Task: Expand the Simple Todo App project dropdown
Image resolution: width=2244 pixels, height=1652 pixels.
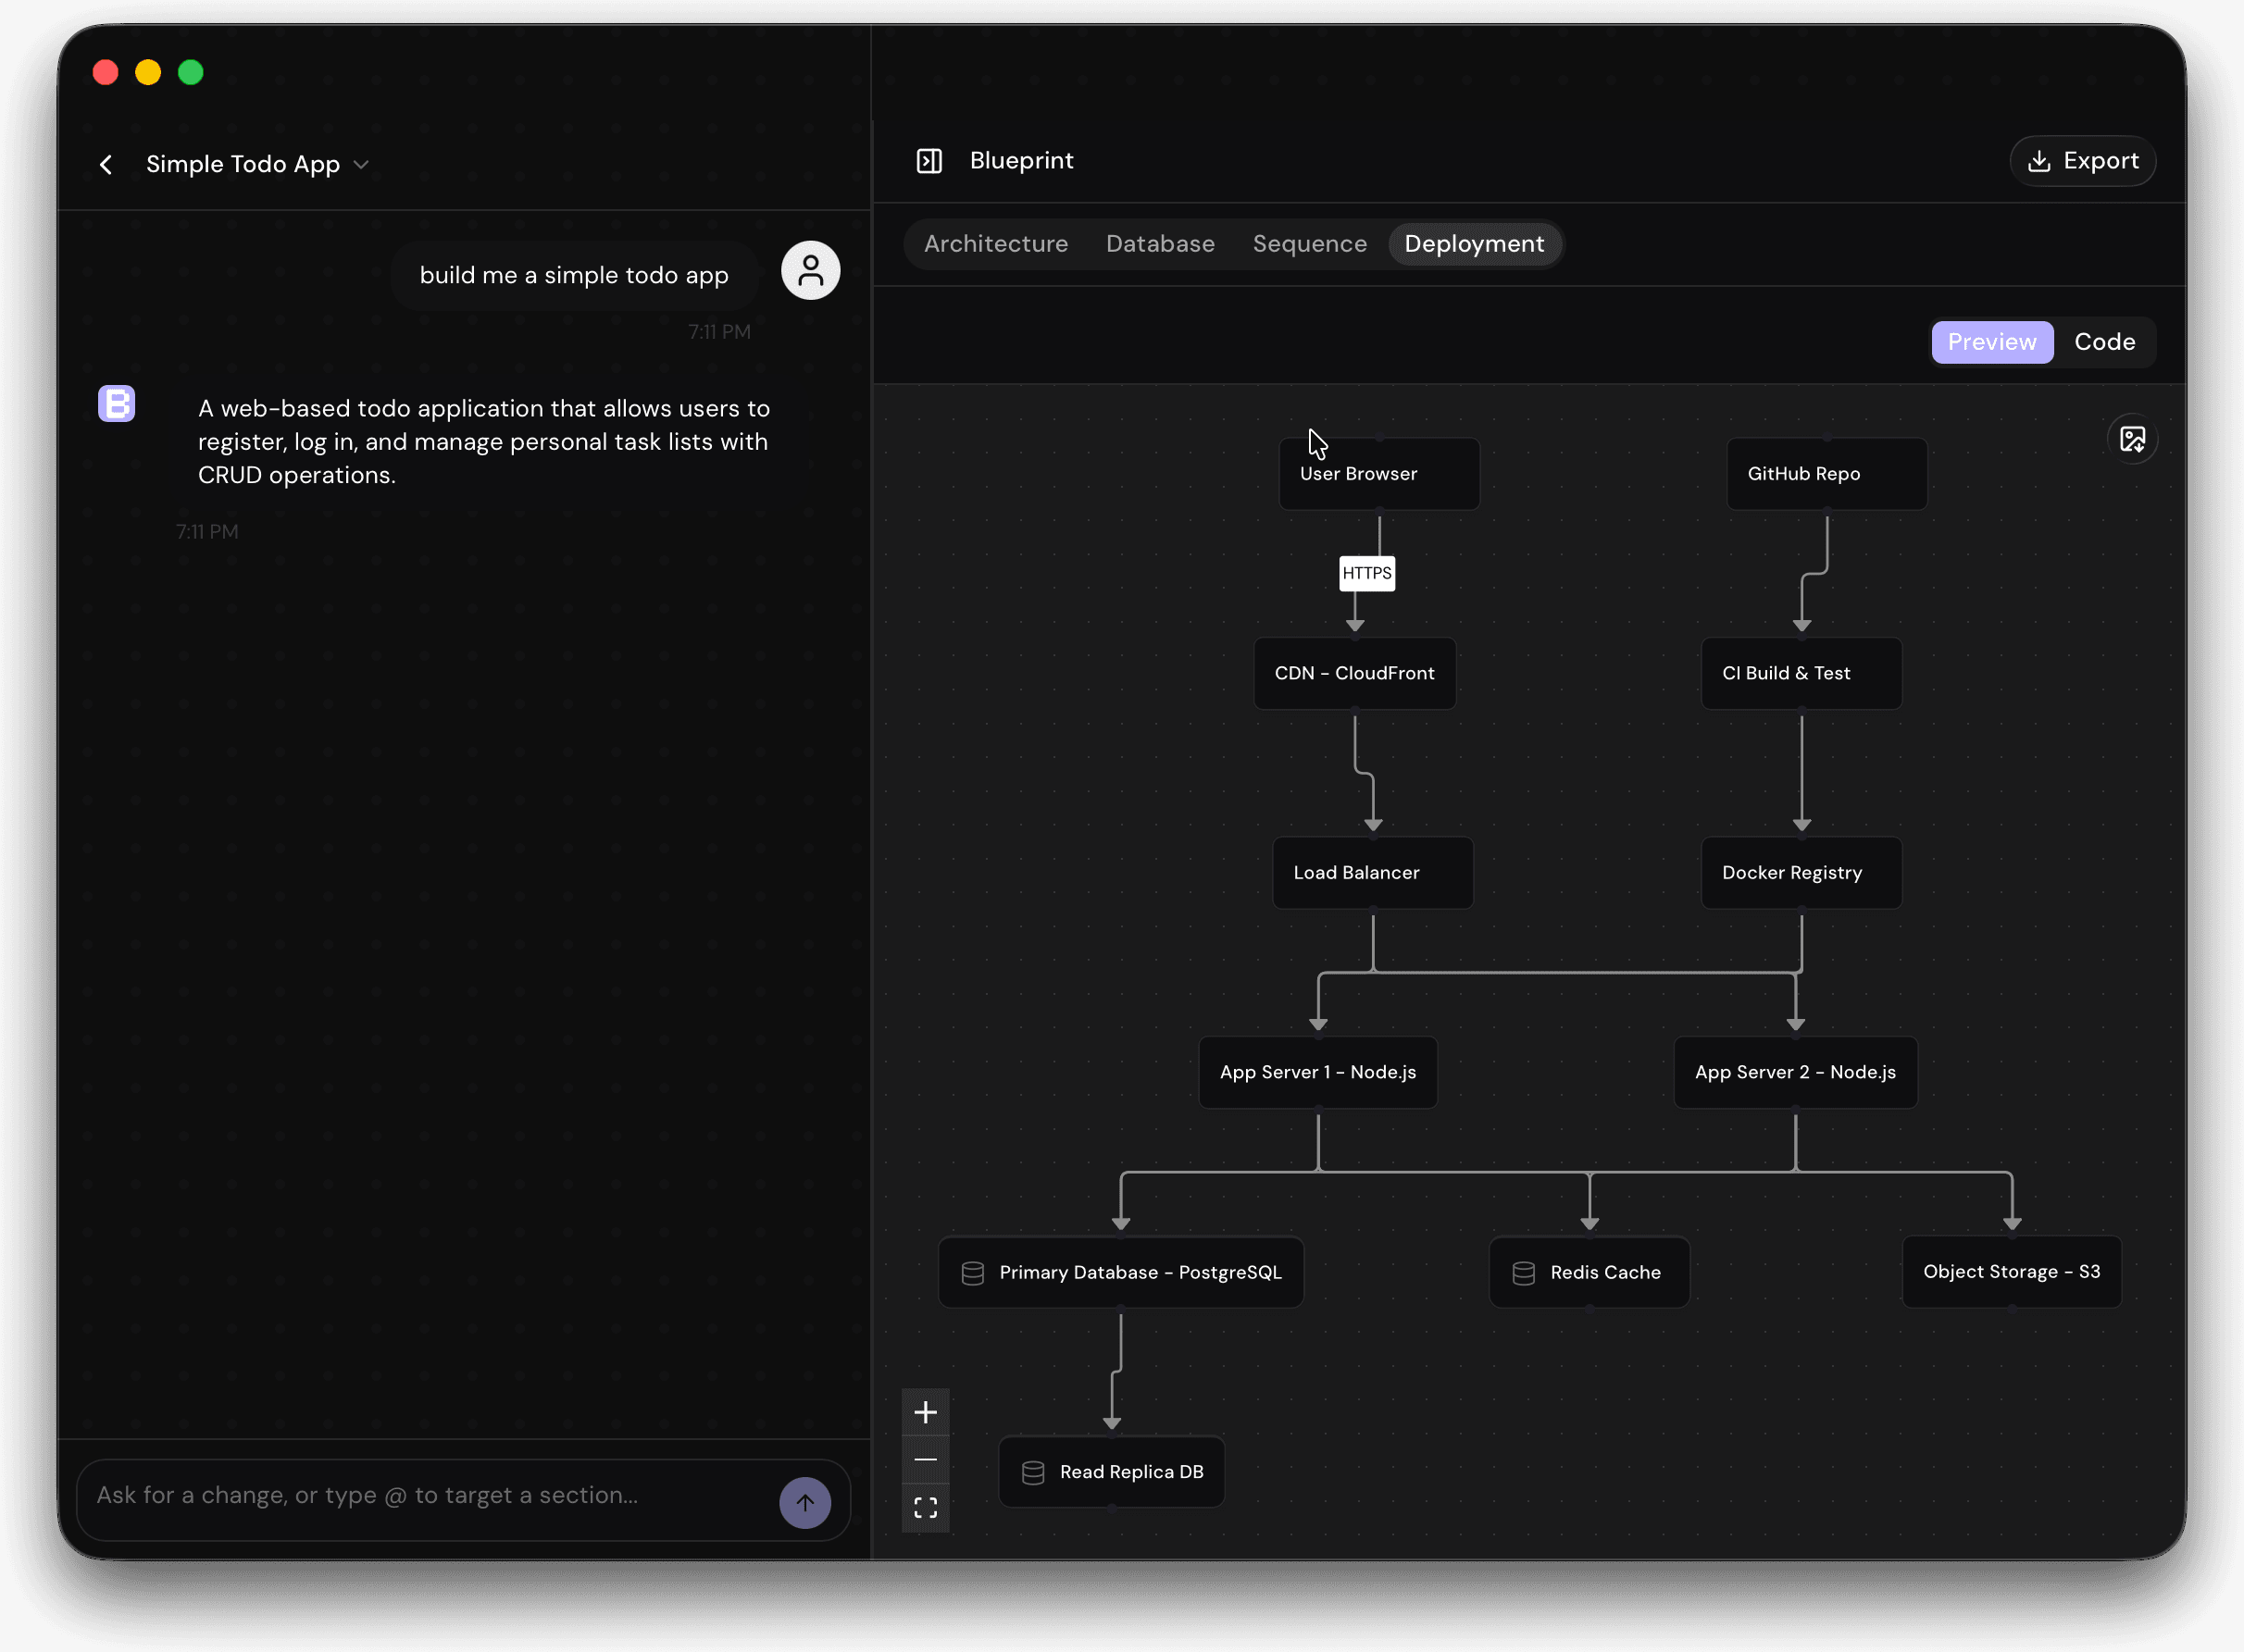Action: tap(361, 164)
